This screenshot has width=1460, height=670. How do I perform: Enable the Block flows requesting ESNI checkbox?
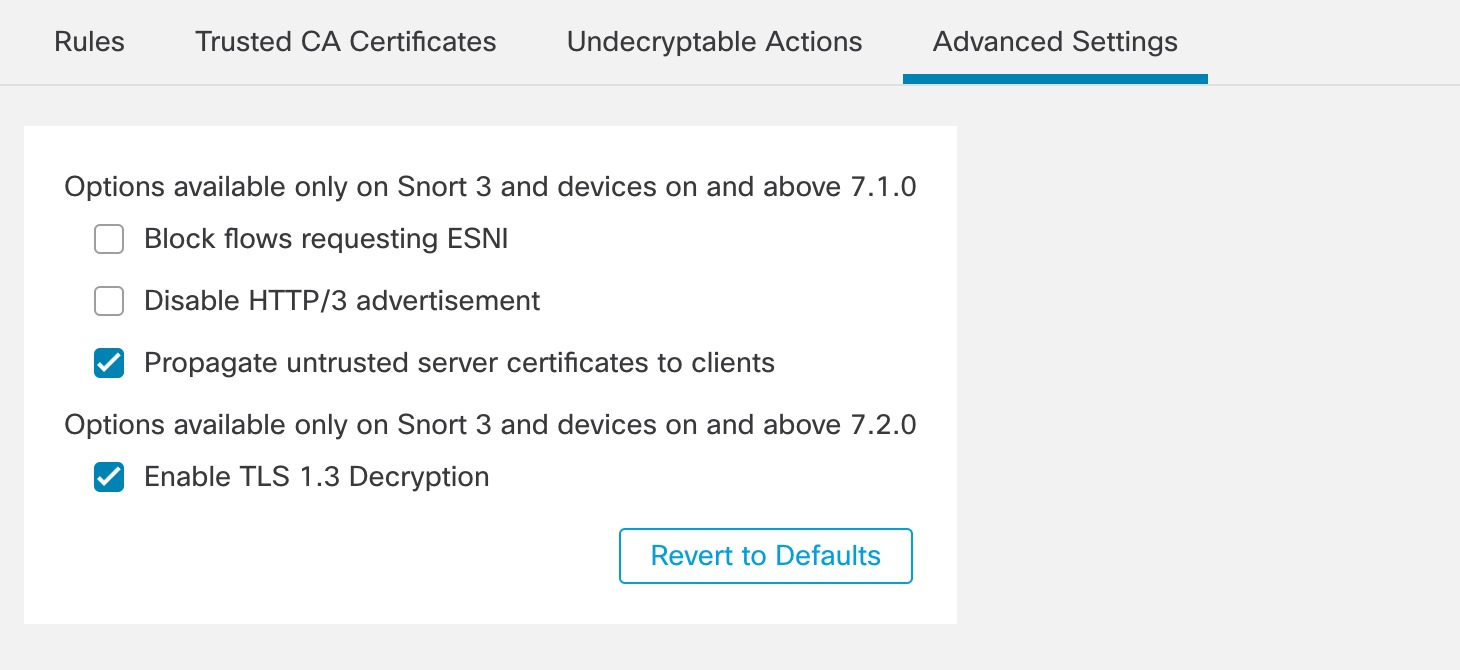pos(109,239)
